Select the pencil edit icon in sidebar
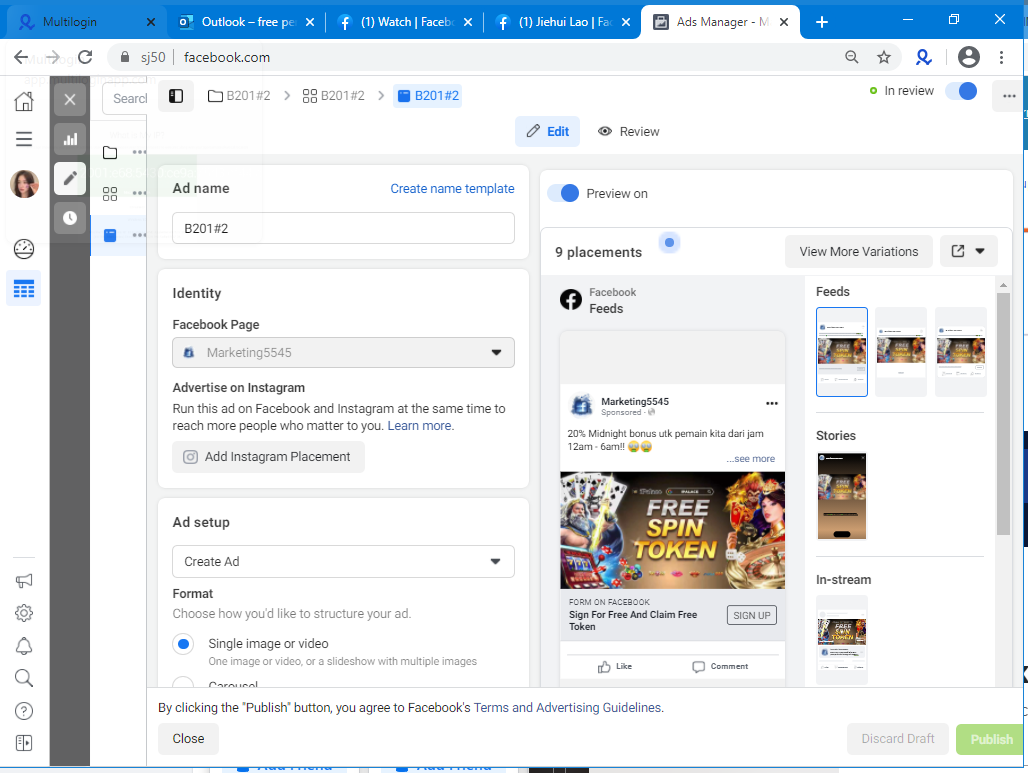 (x=69, y=178)
